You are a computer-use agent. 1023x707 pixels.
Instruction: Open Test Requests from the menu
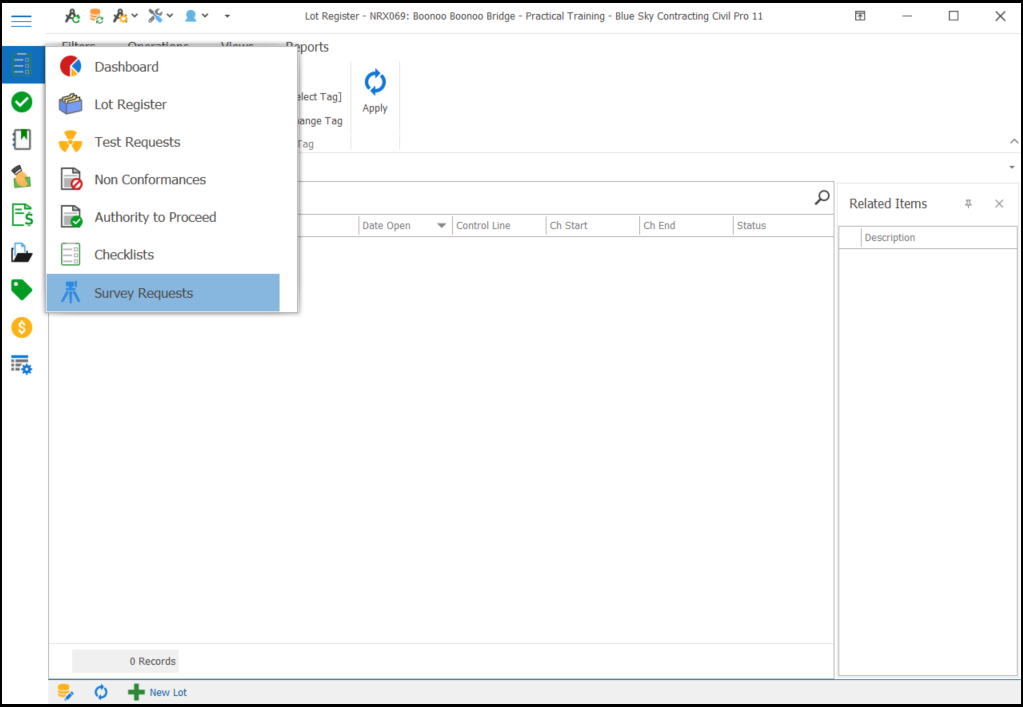coord(137,142)
